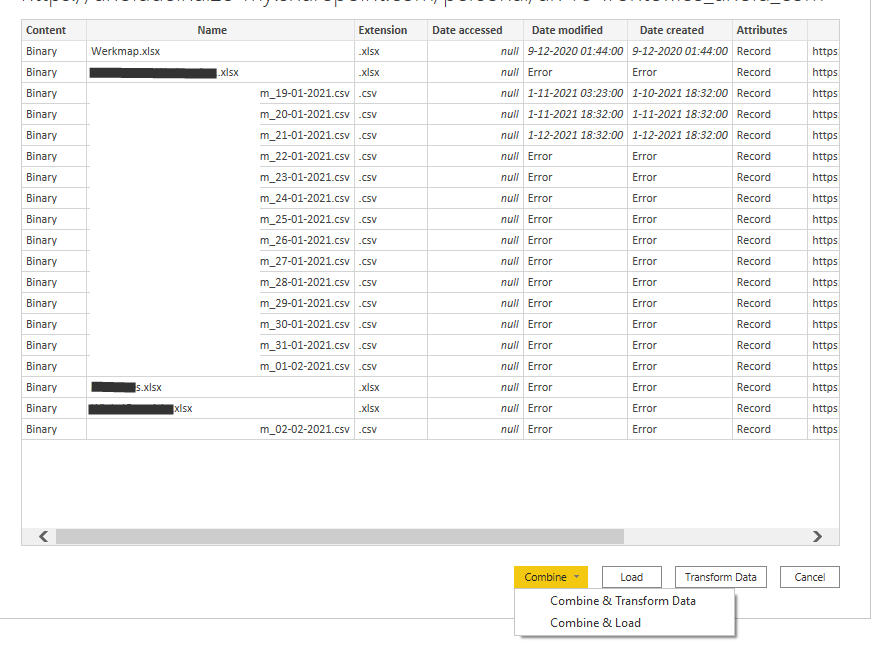Image resolution: width=871 pixels, height=657 pixels.
Task: Click .xlsx extension in Werkmap.xlsx row
Action: tap(369, 51)
